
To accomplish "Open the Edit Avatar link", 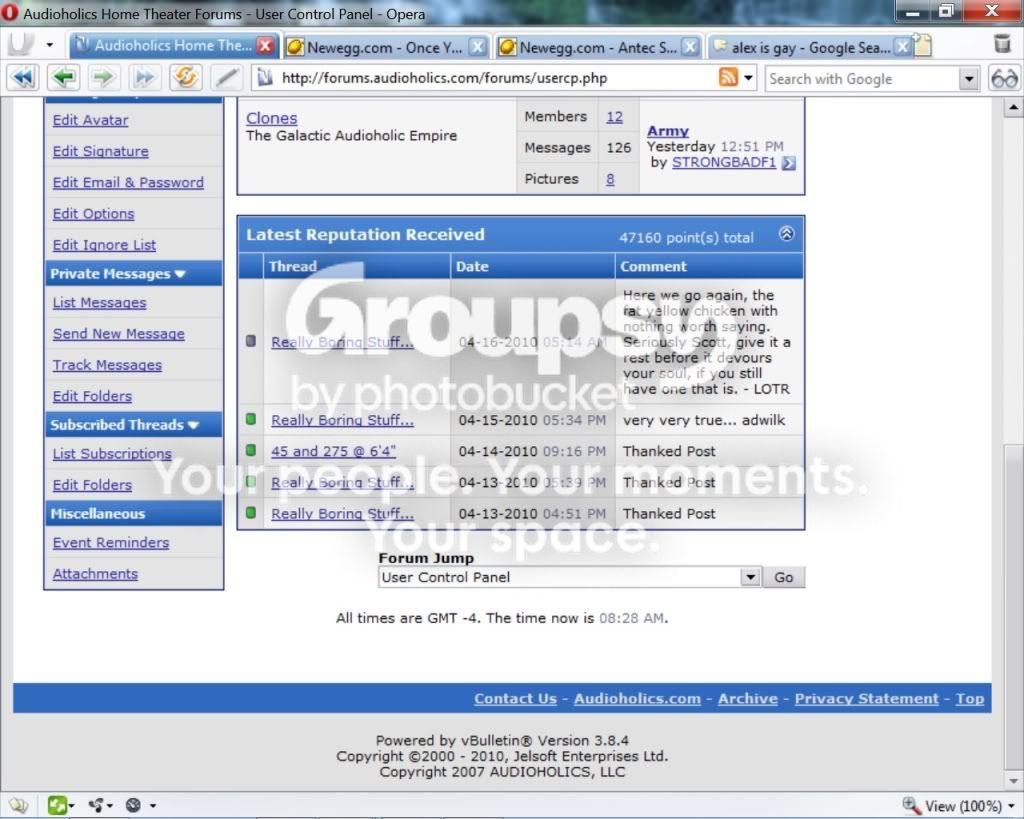I will (x=90, y=120).
